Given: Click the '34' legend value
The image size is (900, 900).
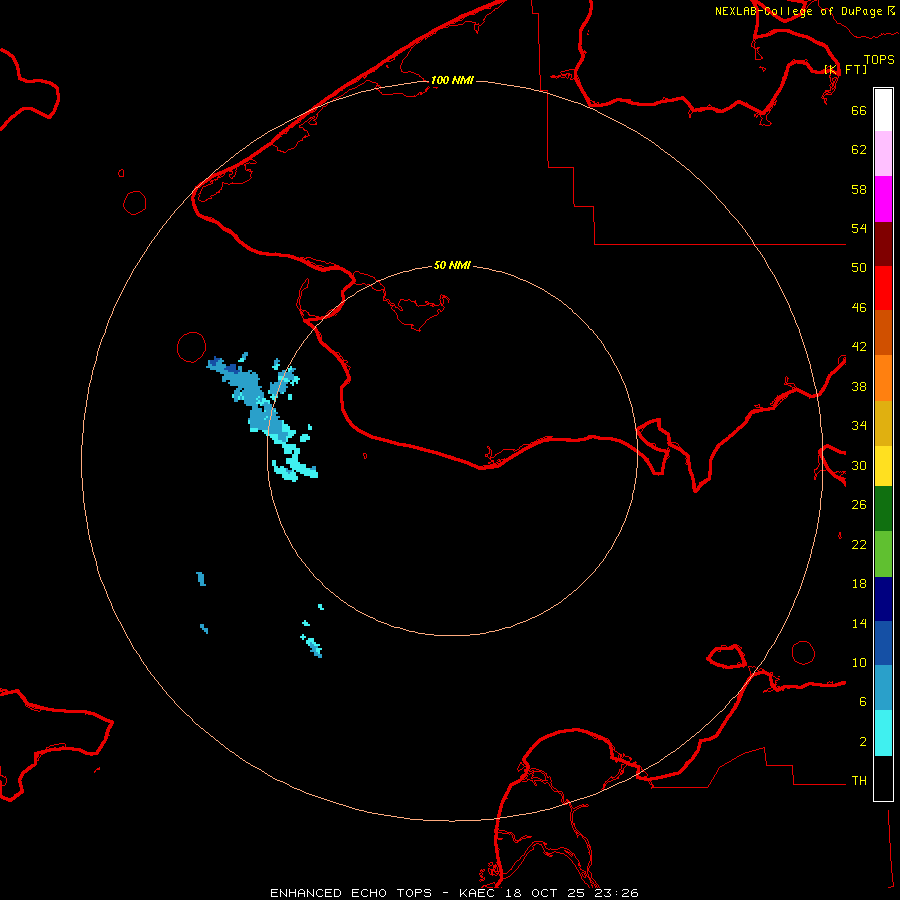Looking at the screenshot, I should coord(859,426).
